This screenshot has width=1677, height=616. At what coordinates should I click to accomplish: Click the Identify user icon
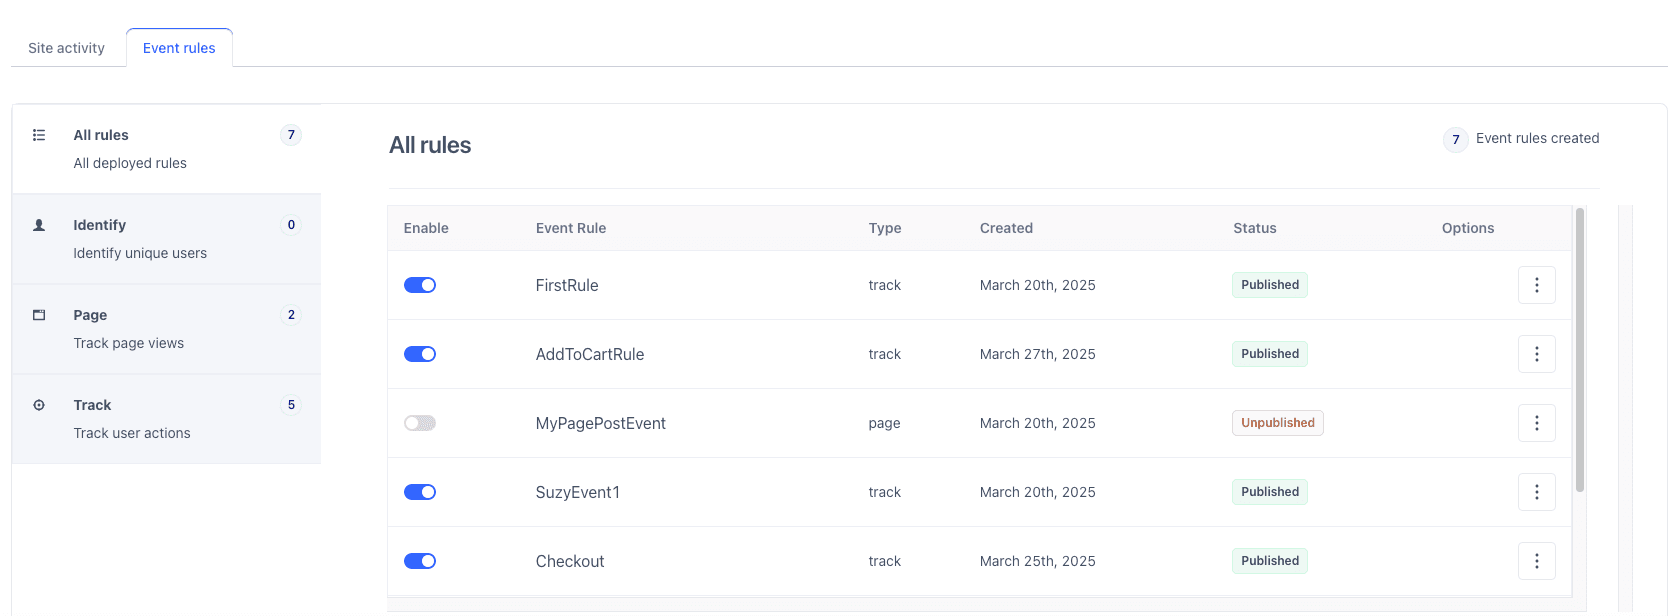click(x=39, y=225)
